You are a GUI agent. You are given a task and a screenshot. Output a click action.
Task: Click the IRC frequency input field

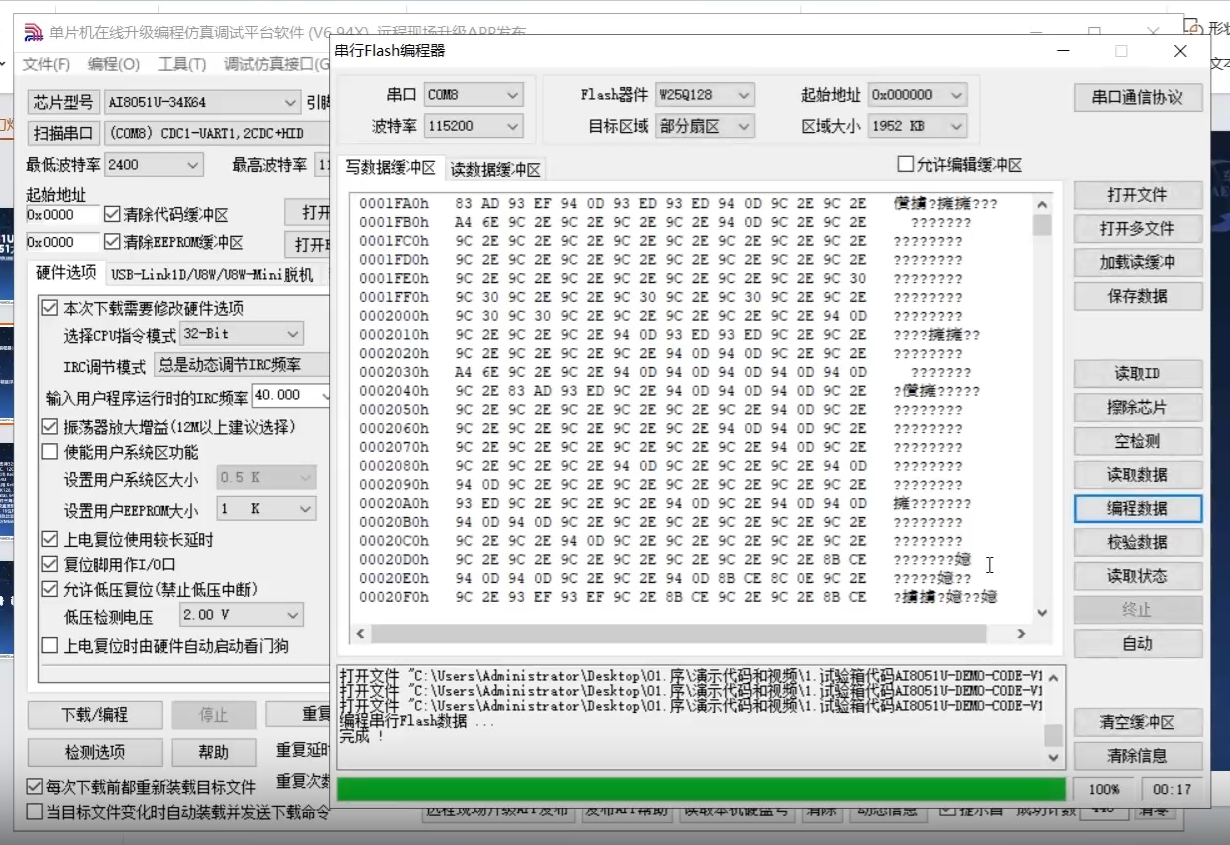[x=285, y=396]
